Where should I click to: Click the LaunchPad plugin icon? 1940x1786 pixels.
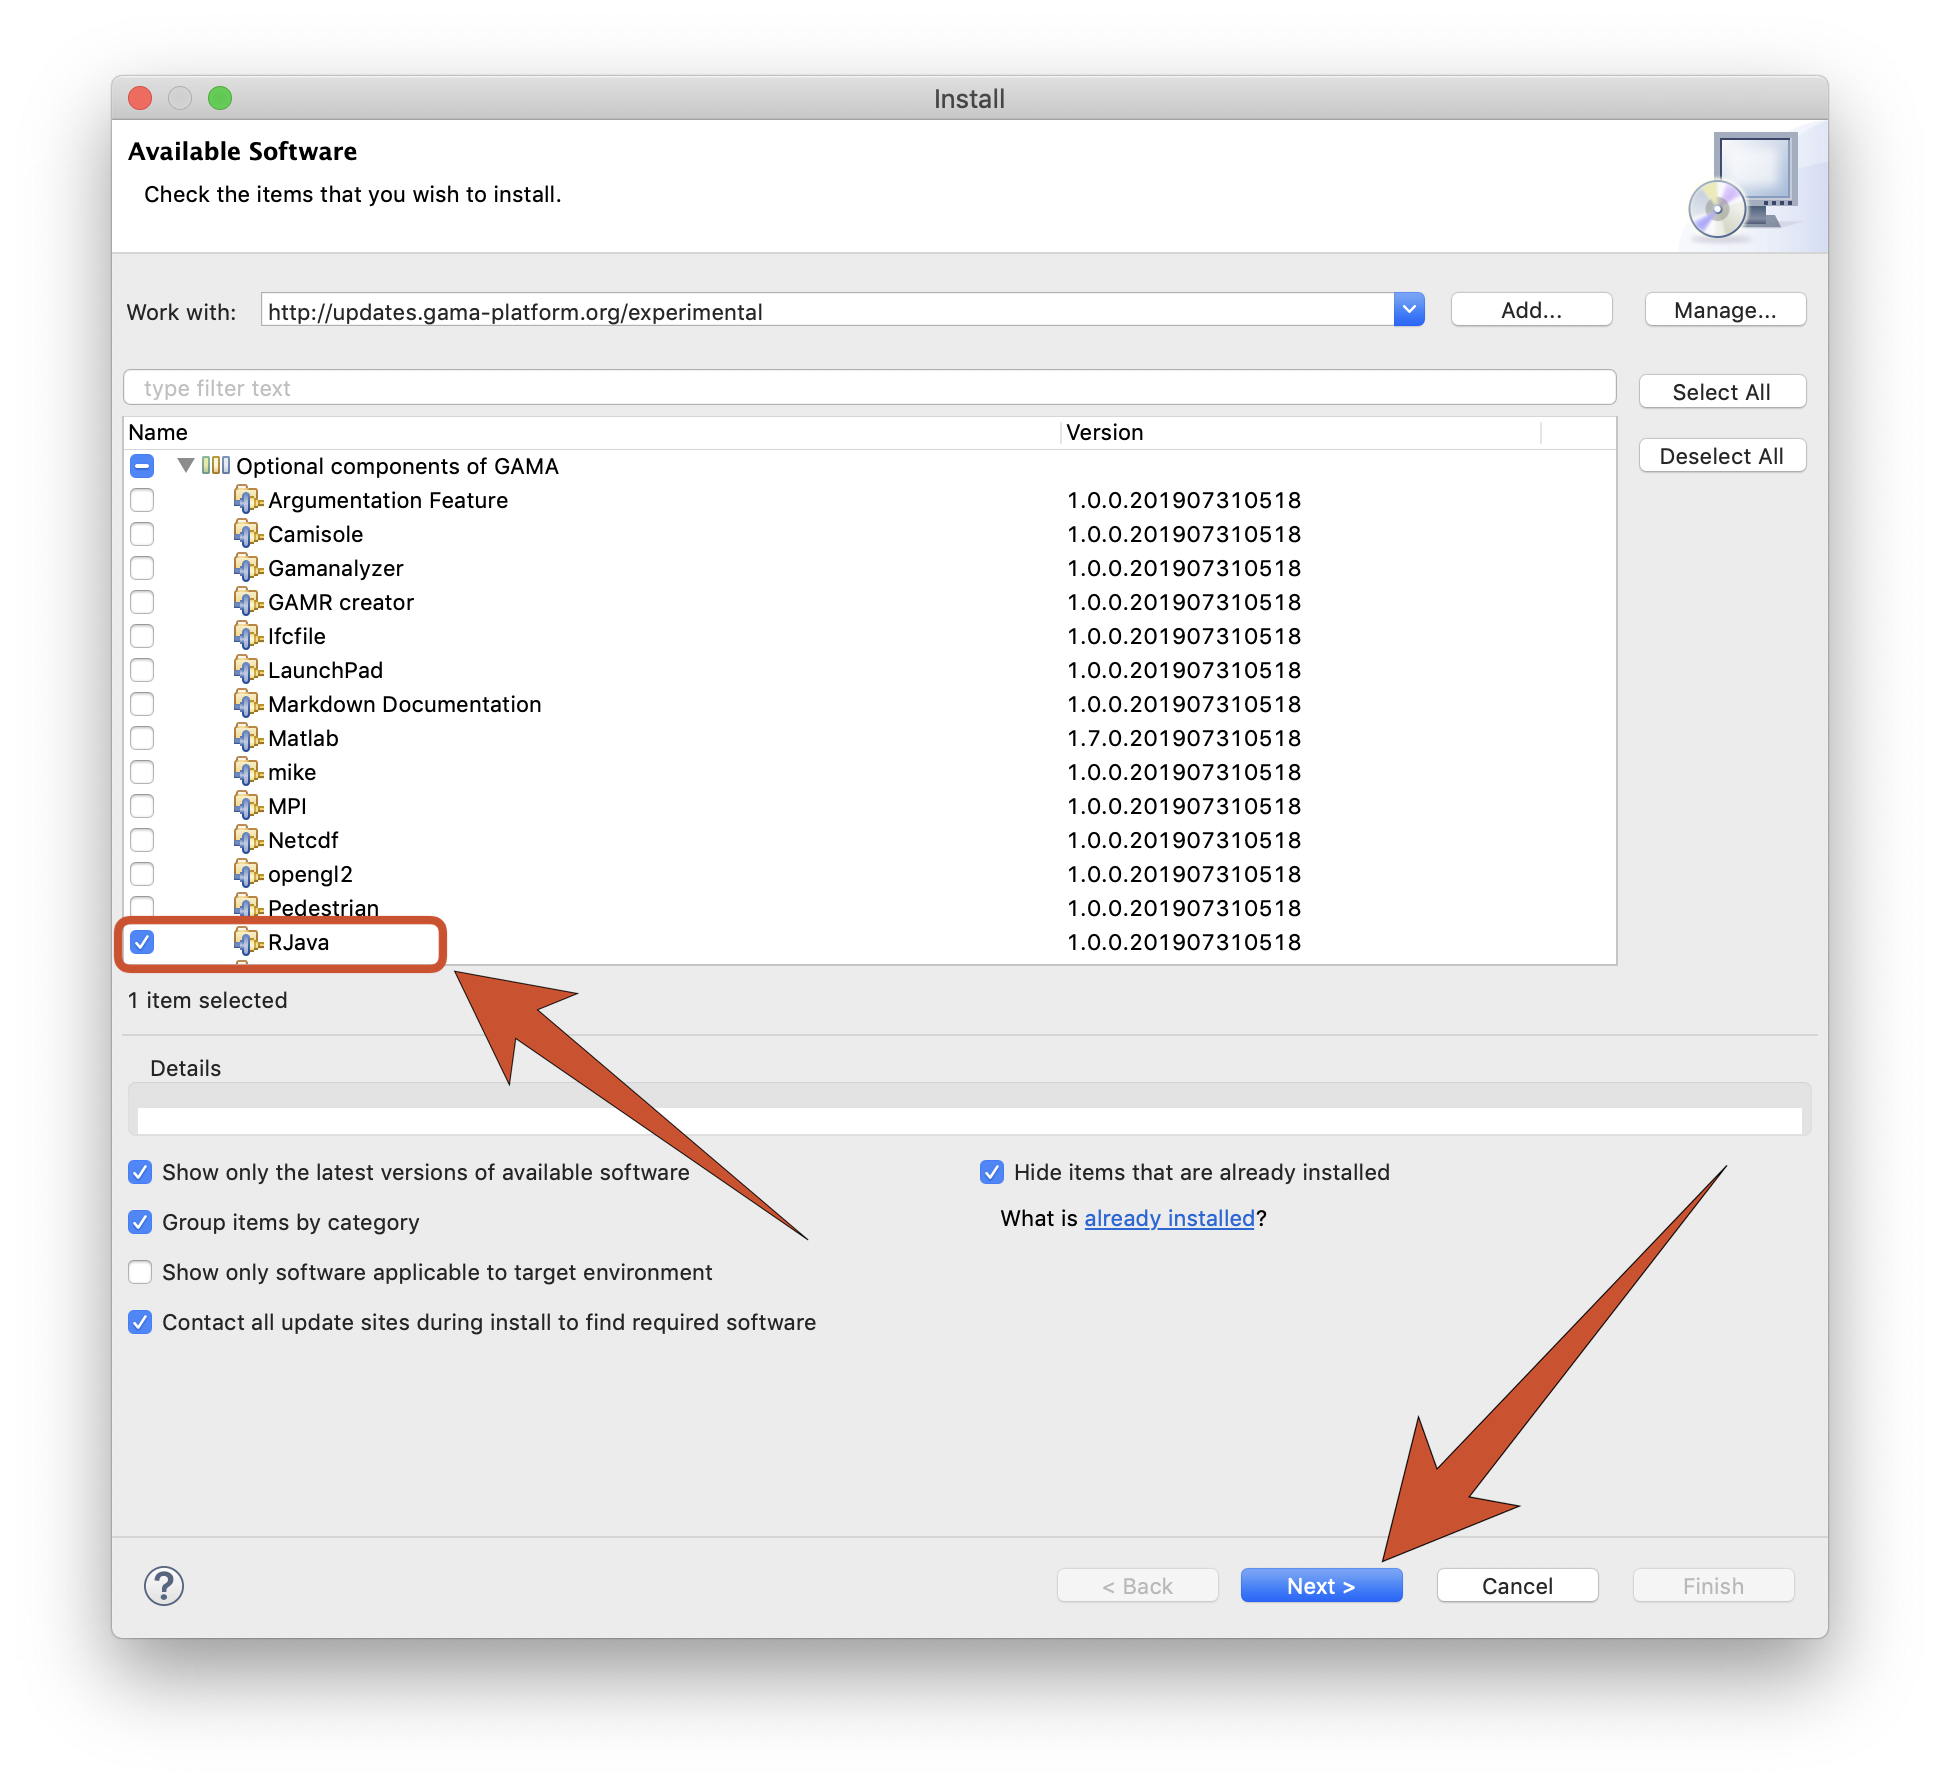pos(248,669)
